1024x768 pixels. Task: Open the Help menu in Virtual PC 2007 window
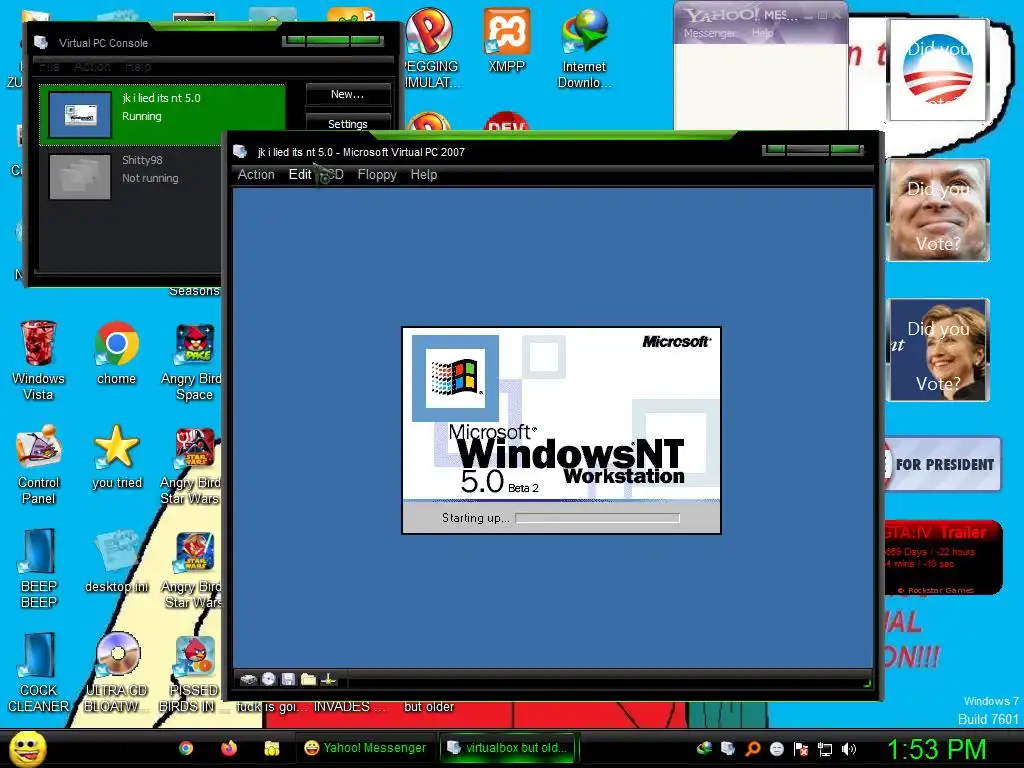point(423,174)
